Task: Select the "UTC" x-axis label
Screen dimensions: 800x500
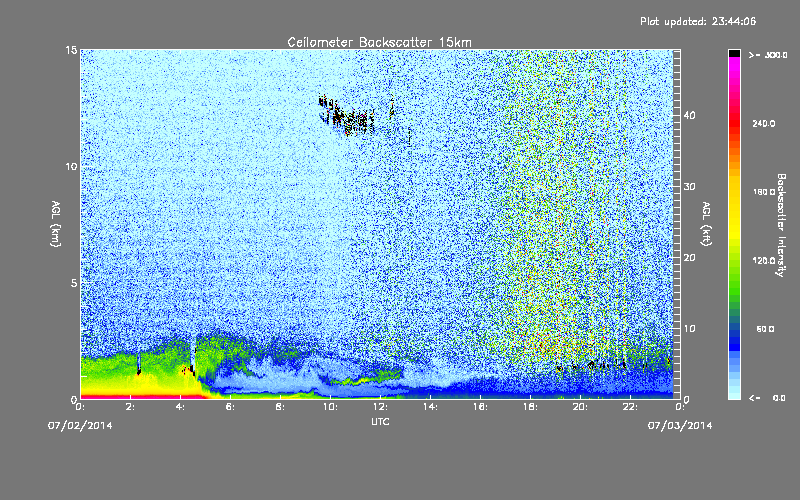Action: click(380, 421)
